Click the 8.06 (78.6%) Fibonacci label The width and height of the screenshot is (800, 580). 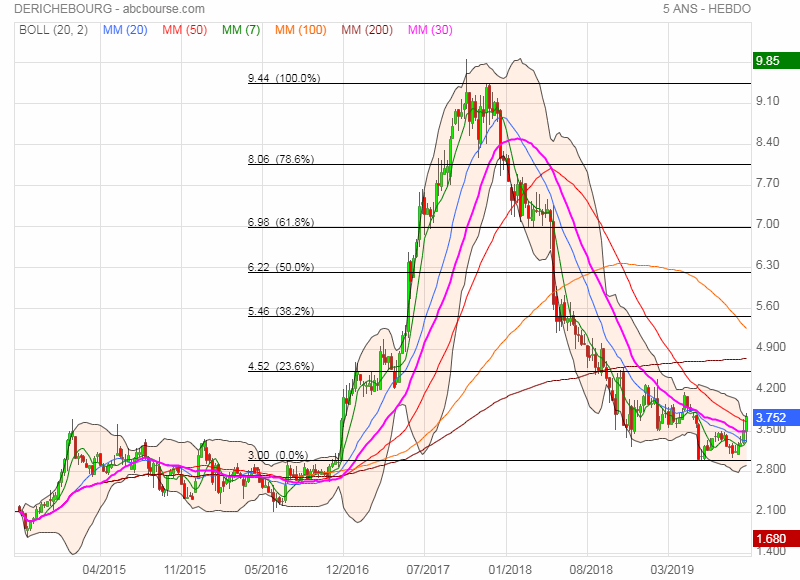[281, 159]
